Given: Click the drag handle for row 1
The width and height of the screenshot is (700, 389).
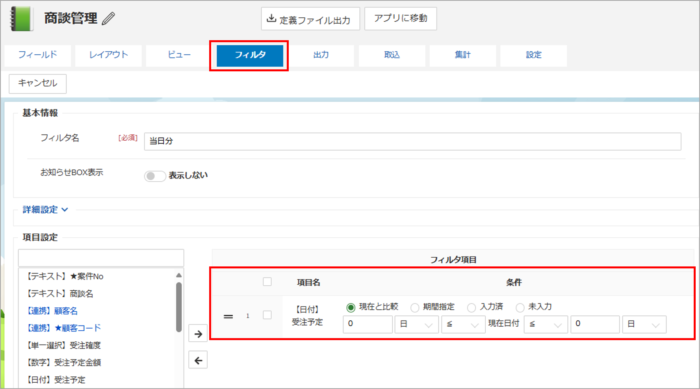Looking at the screenshot, I should tap(228, 316).
